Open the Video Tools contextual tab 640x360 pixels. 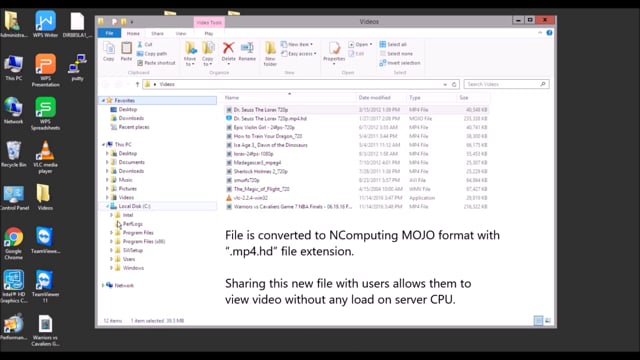point(209,22)
